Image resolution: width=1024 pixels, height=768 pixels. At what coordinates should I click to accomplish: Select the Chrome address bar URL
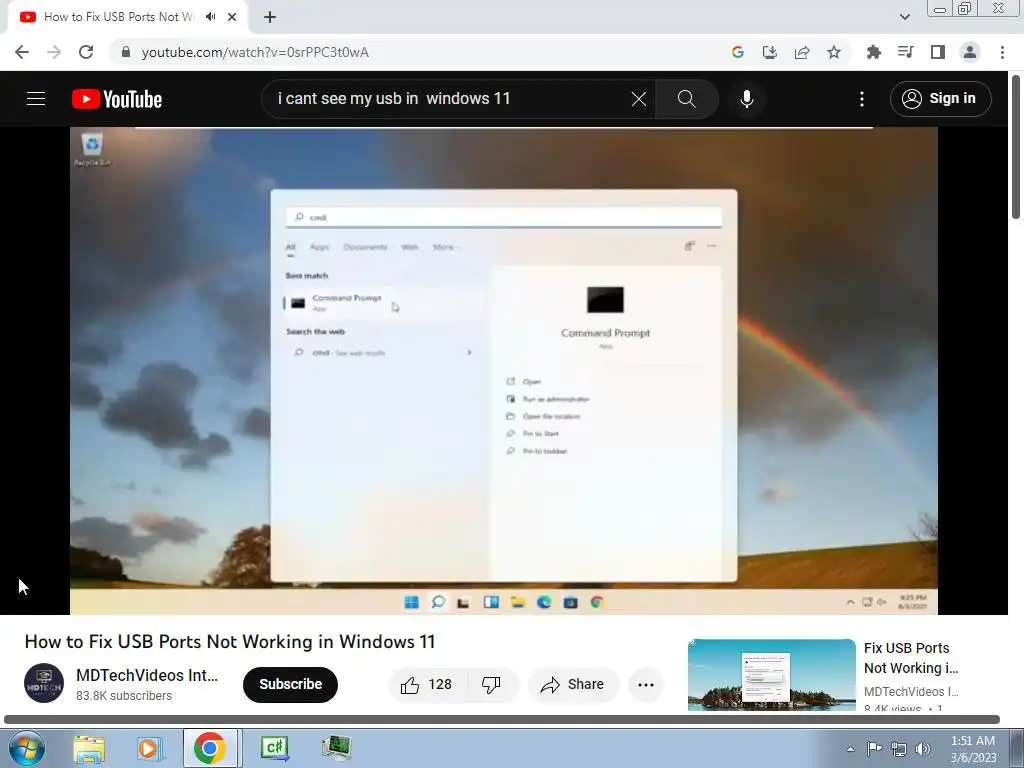(x=255, y=52)
